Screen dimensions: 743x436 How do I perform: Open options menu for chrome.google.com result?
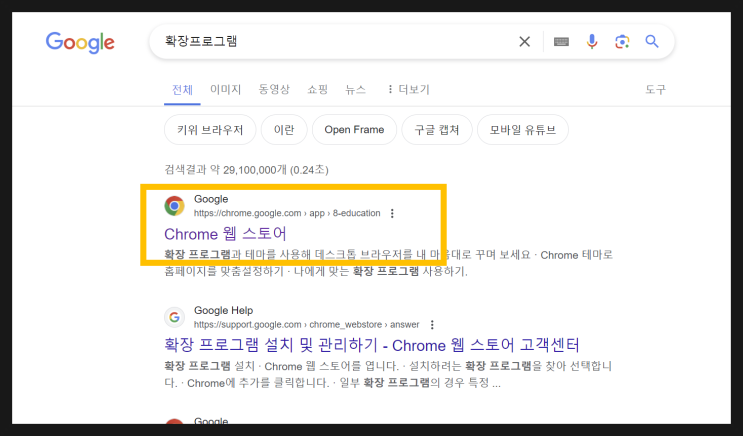tap(392, 213)
